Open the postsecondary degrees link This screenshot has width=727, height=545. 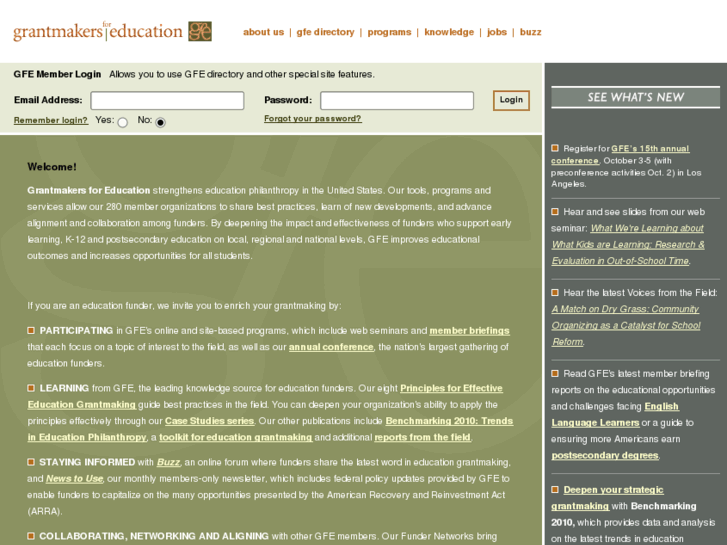605,455
